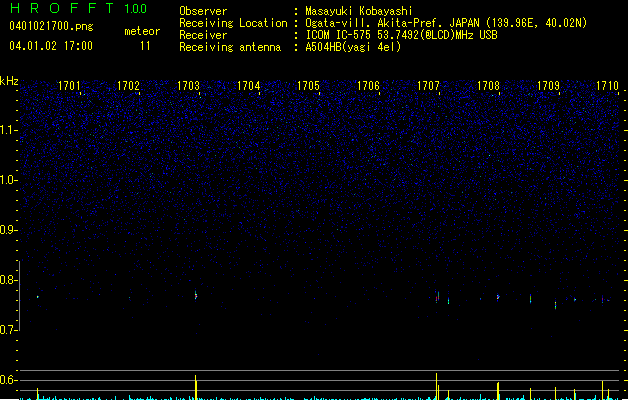Select the 1710 time label
The width and height of the screenshot is (629, 400).
pos(607,86)
